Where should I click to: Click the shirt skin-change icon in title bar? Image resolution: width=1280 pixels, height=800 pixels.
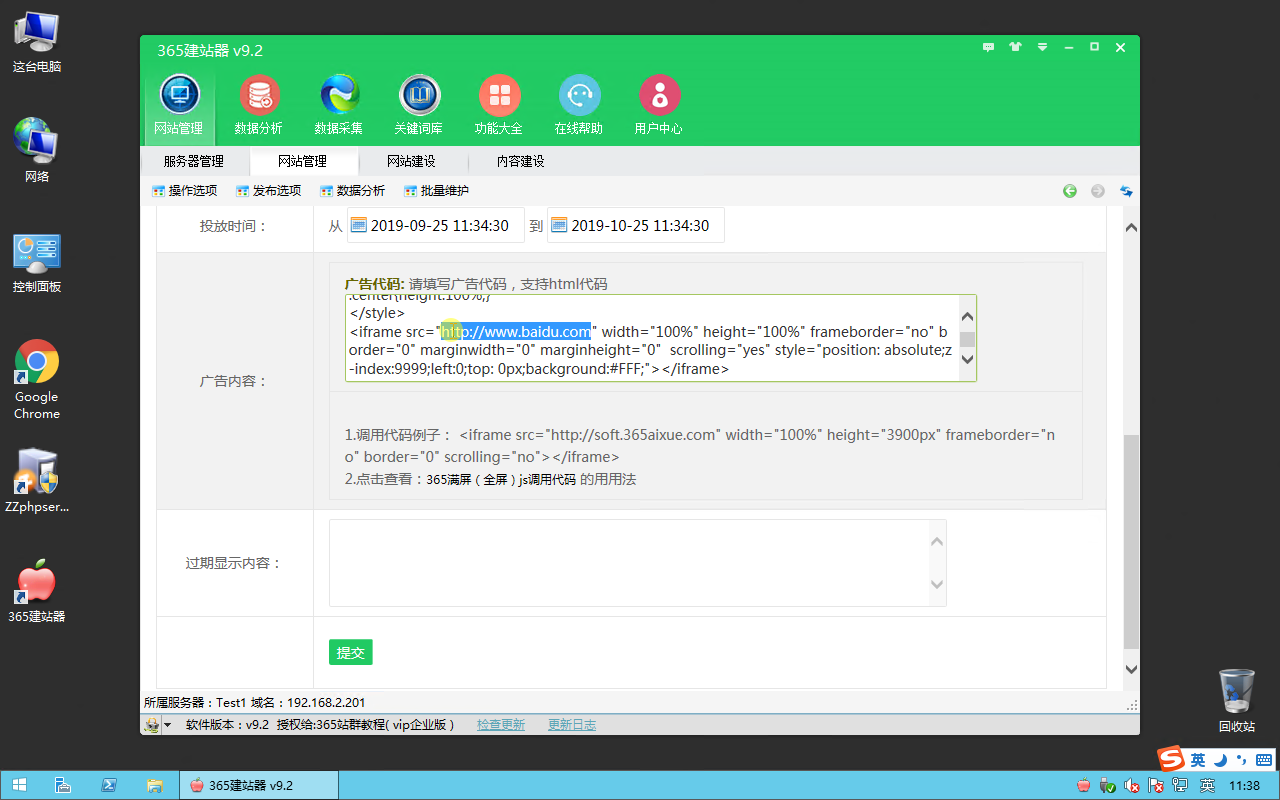(x=1016, y=47)
